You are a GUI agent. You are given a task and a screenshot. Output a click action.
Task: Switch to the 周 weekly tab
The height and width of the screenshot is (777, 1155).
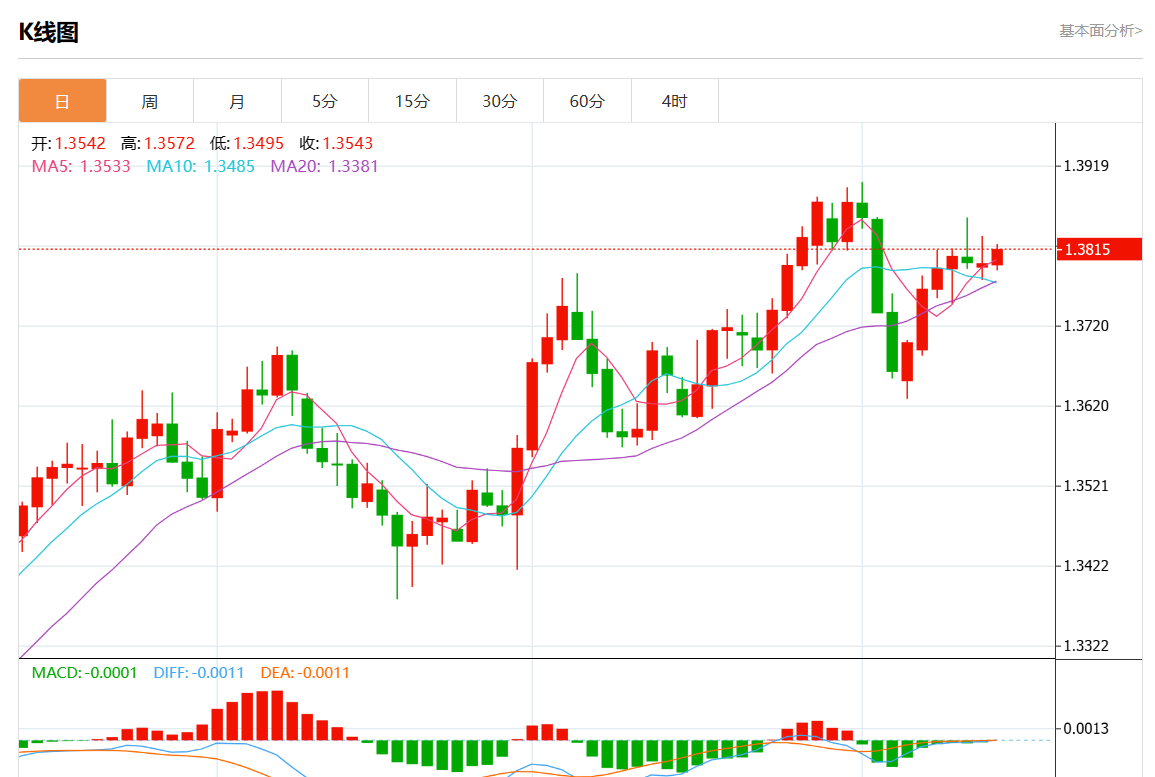click(150, 101)
